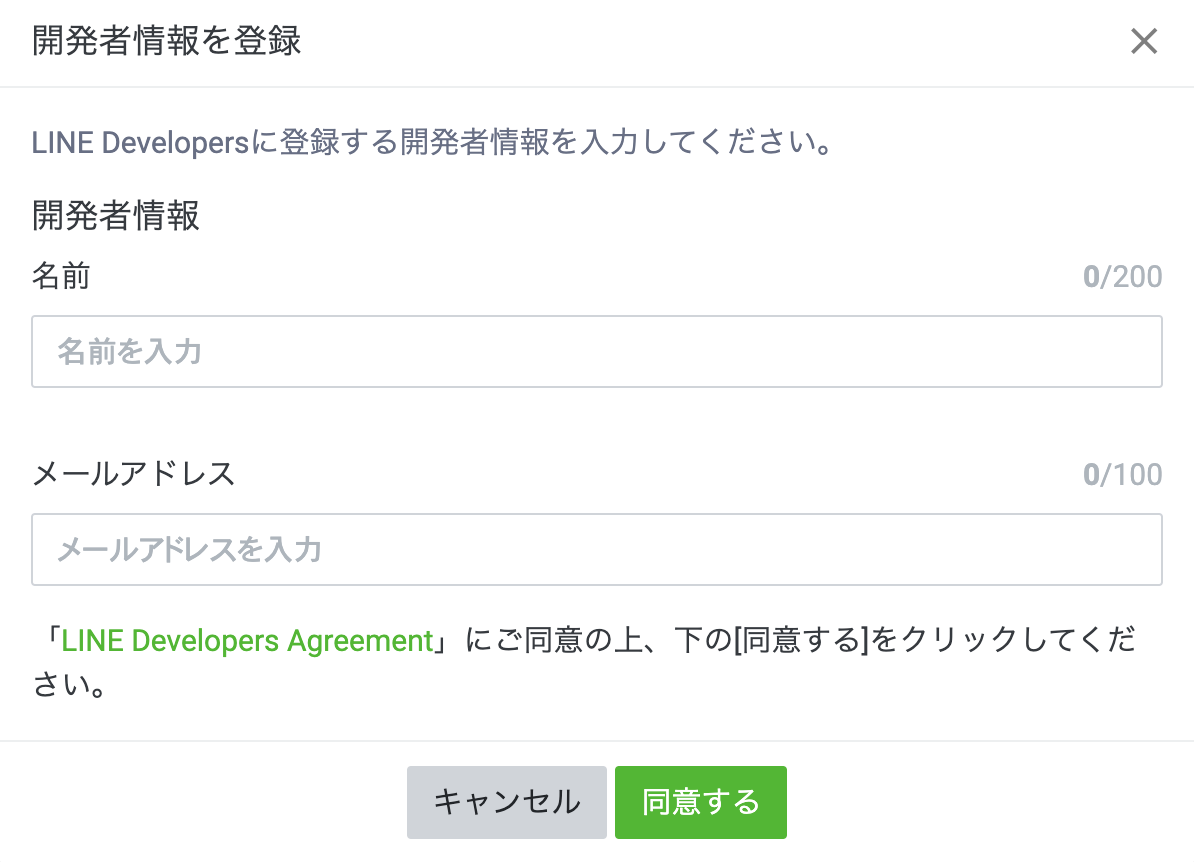1194x862 pixels.
Task: Click the dialog title 開発者情報を登録
Action: tap(166, 42)
